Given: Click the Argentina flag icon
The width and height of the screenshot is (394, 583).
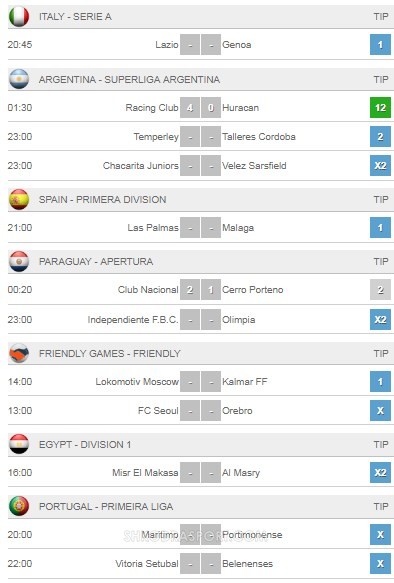Looking at the screenshot, I should point(19,79).
